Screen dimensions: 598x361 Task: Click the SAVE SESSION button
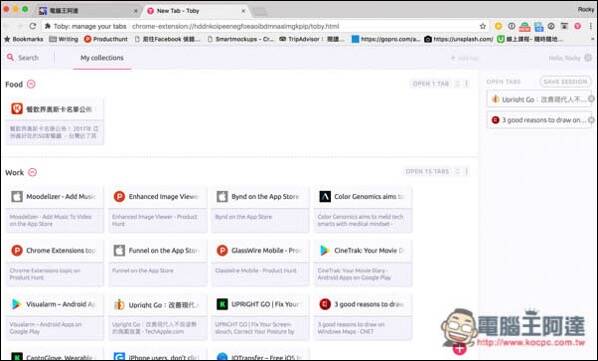tap(565, 82)
